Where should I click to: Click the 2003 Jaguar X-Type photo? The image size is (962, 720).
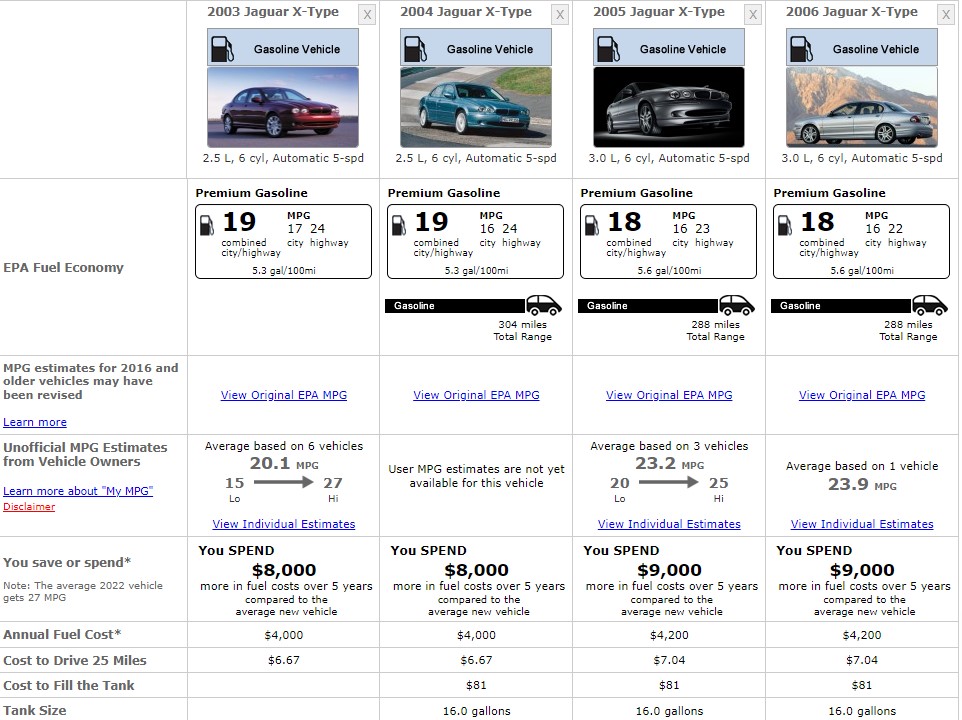(x=283, y=107)
